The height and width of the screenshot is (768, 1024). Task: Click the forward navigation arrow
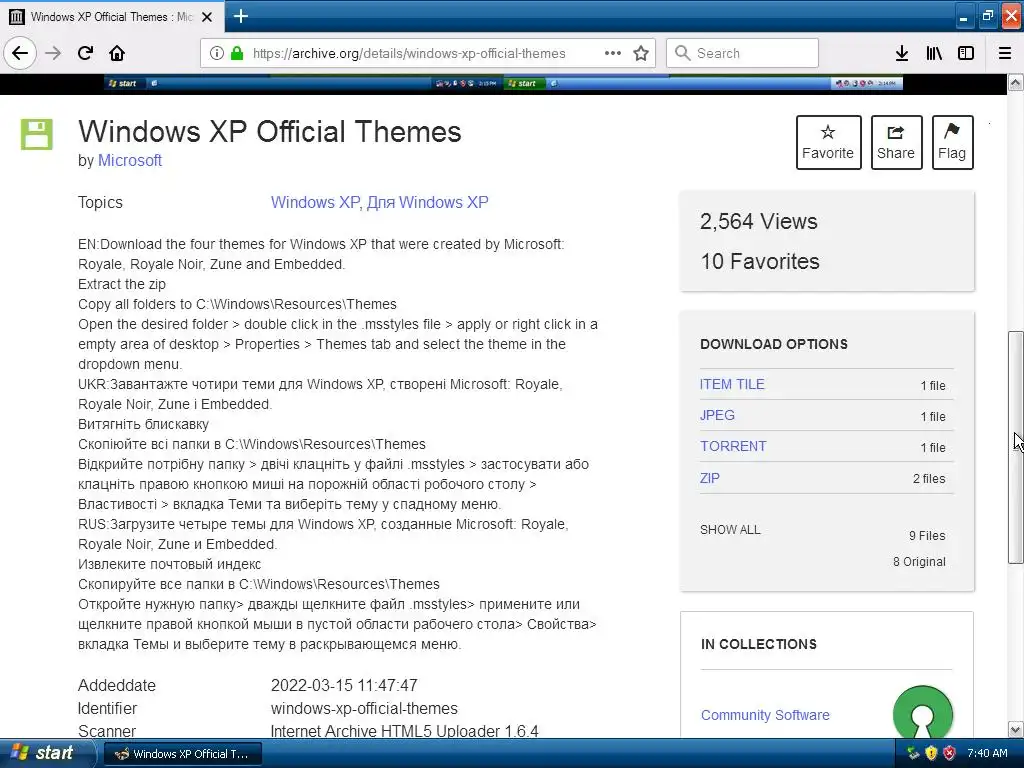(x=54, y=53)
